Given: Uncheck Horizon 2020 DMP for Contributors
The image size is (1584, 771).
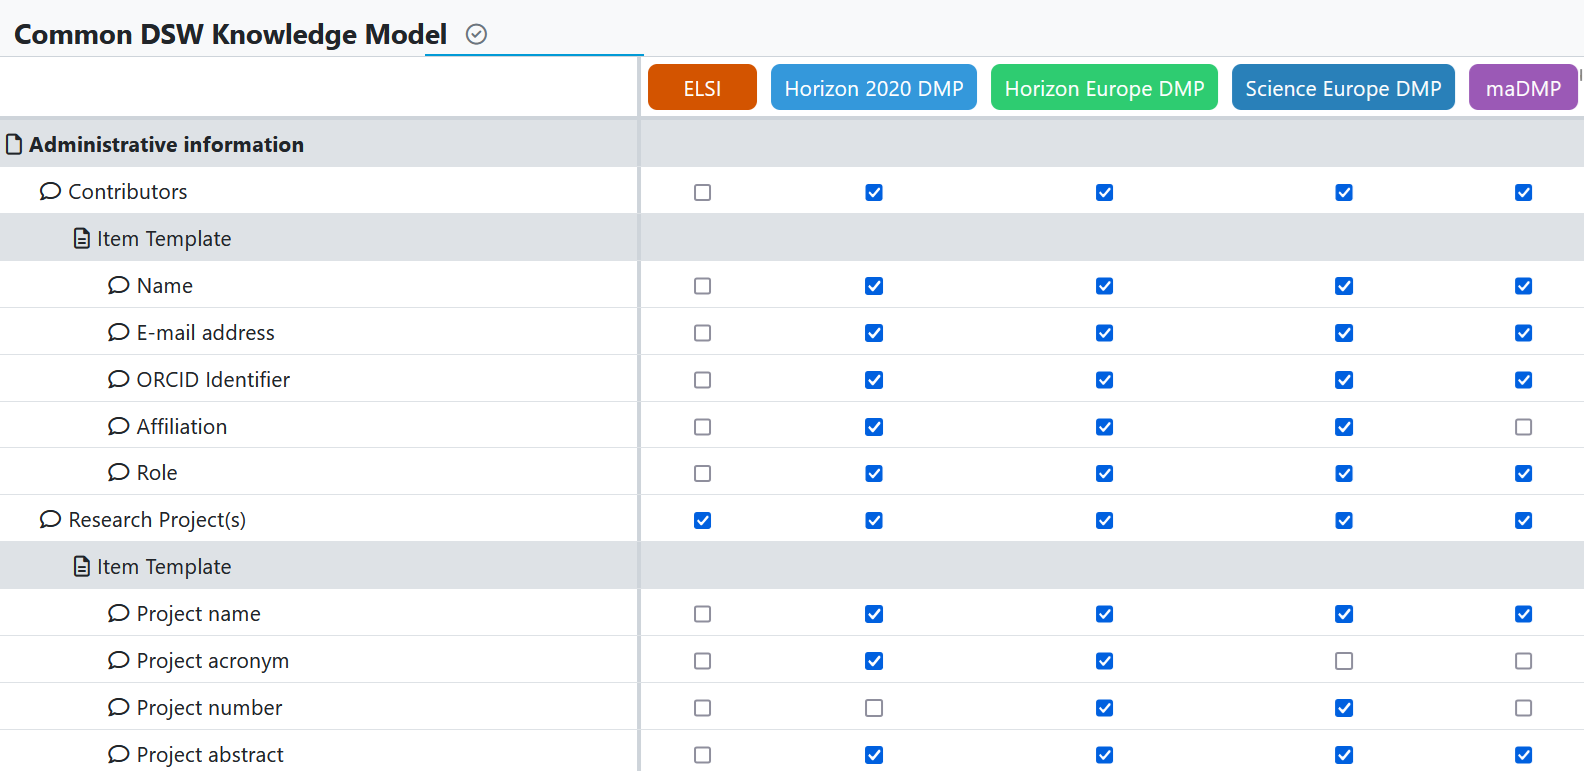Looking at the screenshot, I should 874,192.
